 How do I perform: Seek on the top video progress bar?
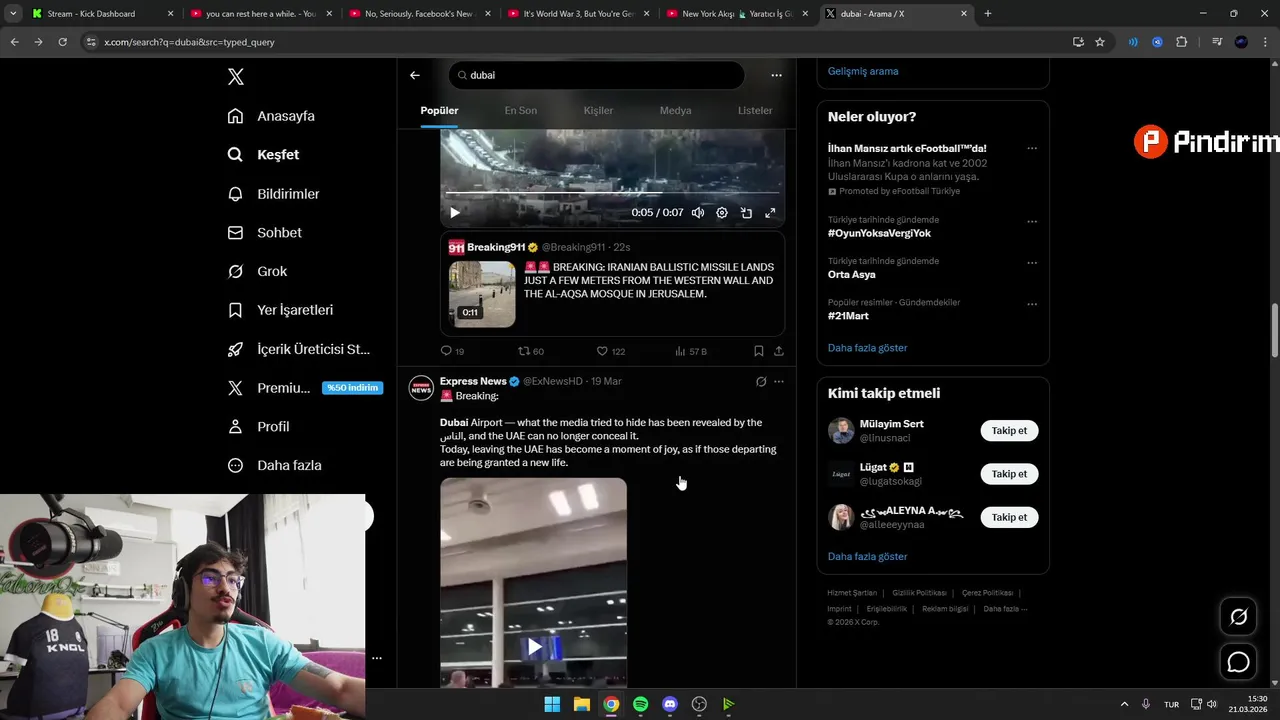tap(612, 192)
